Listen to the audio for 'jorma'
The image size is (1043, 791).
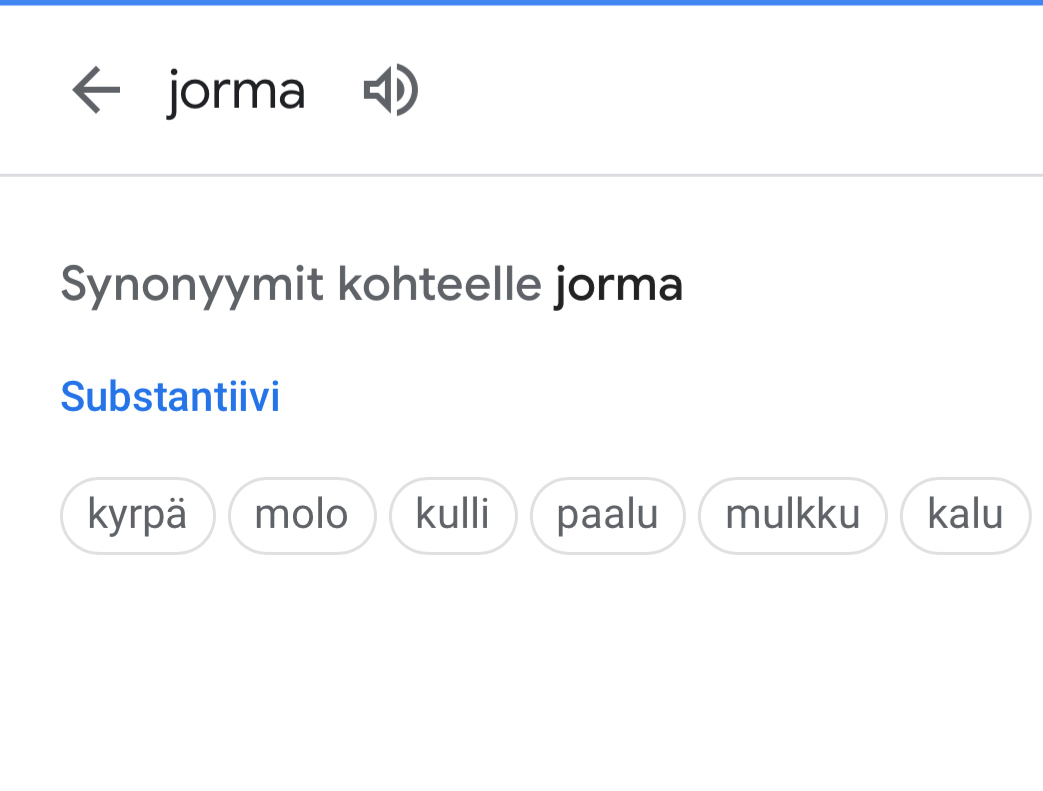(x=390, y=91)
